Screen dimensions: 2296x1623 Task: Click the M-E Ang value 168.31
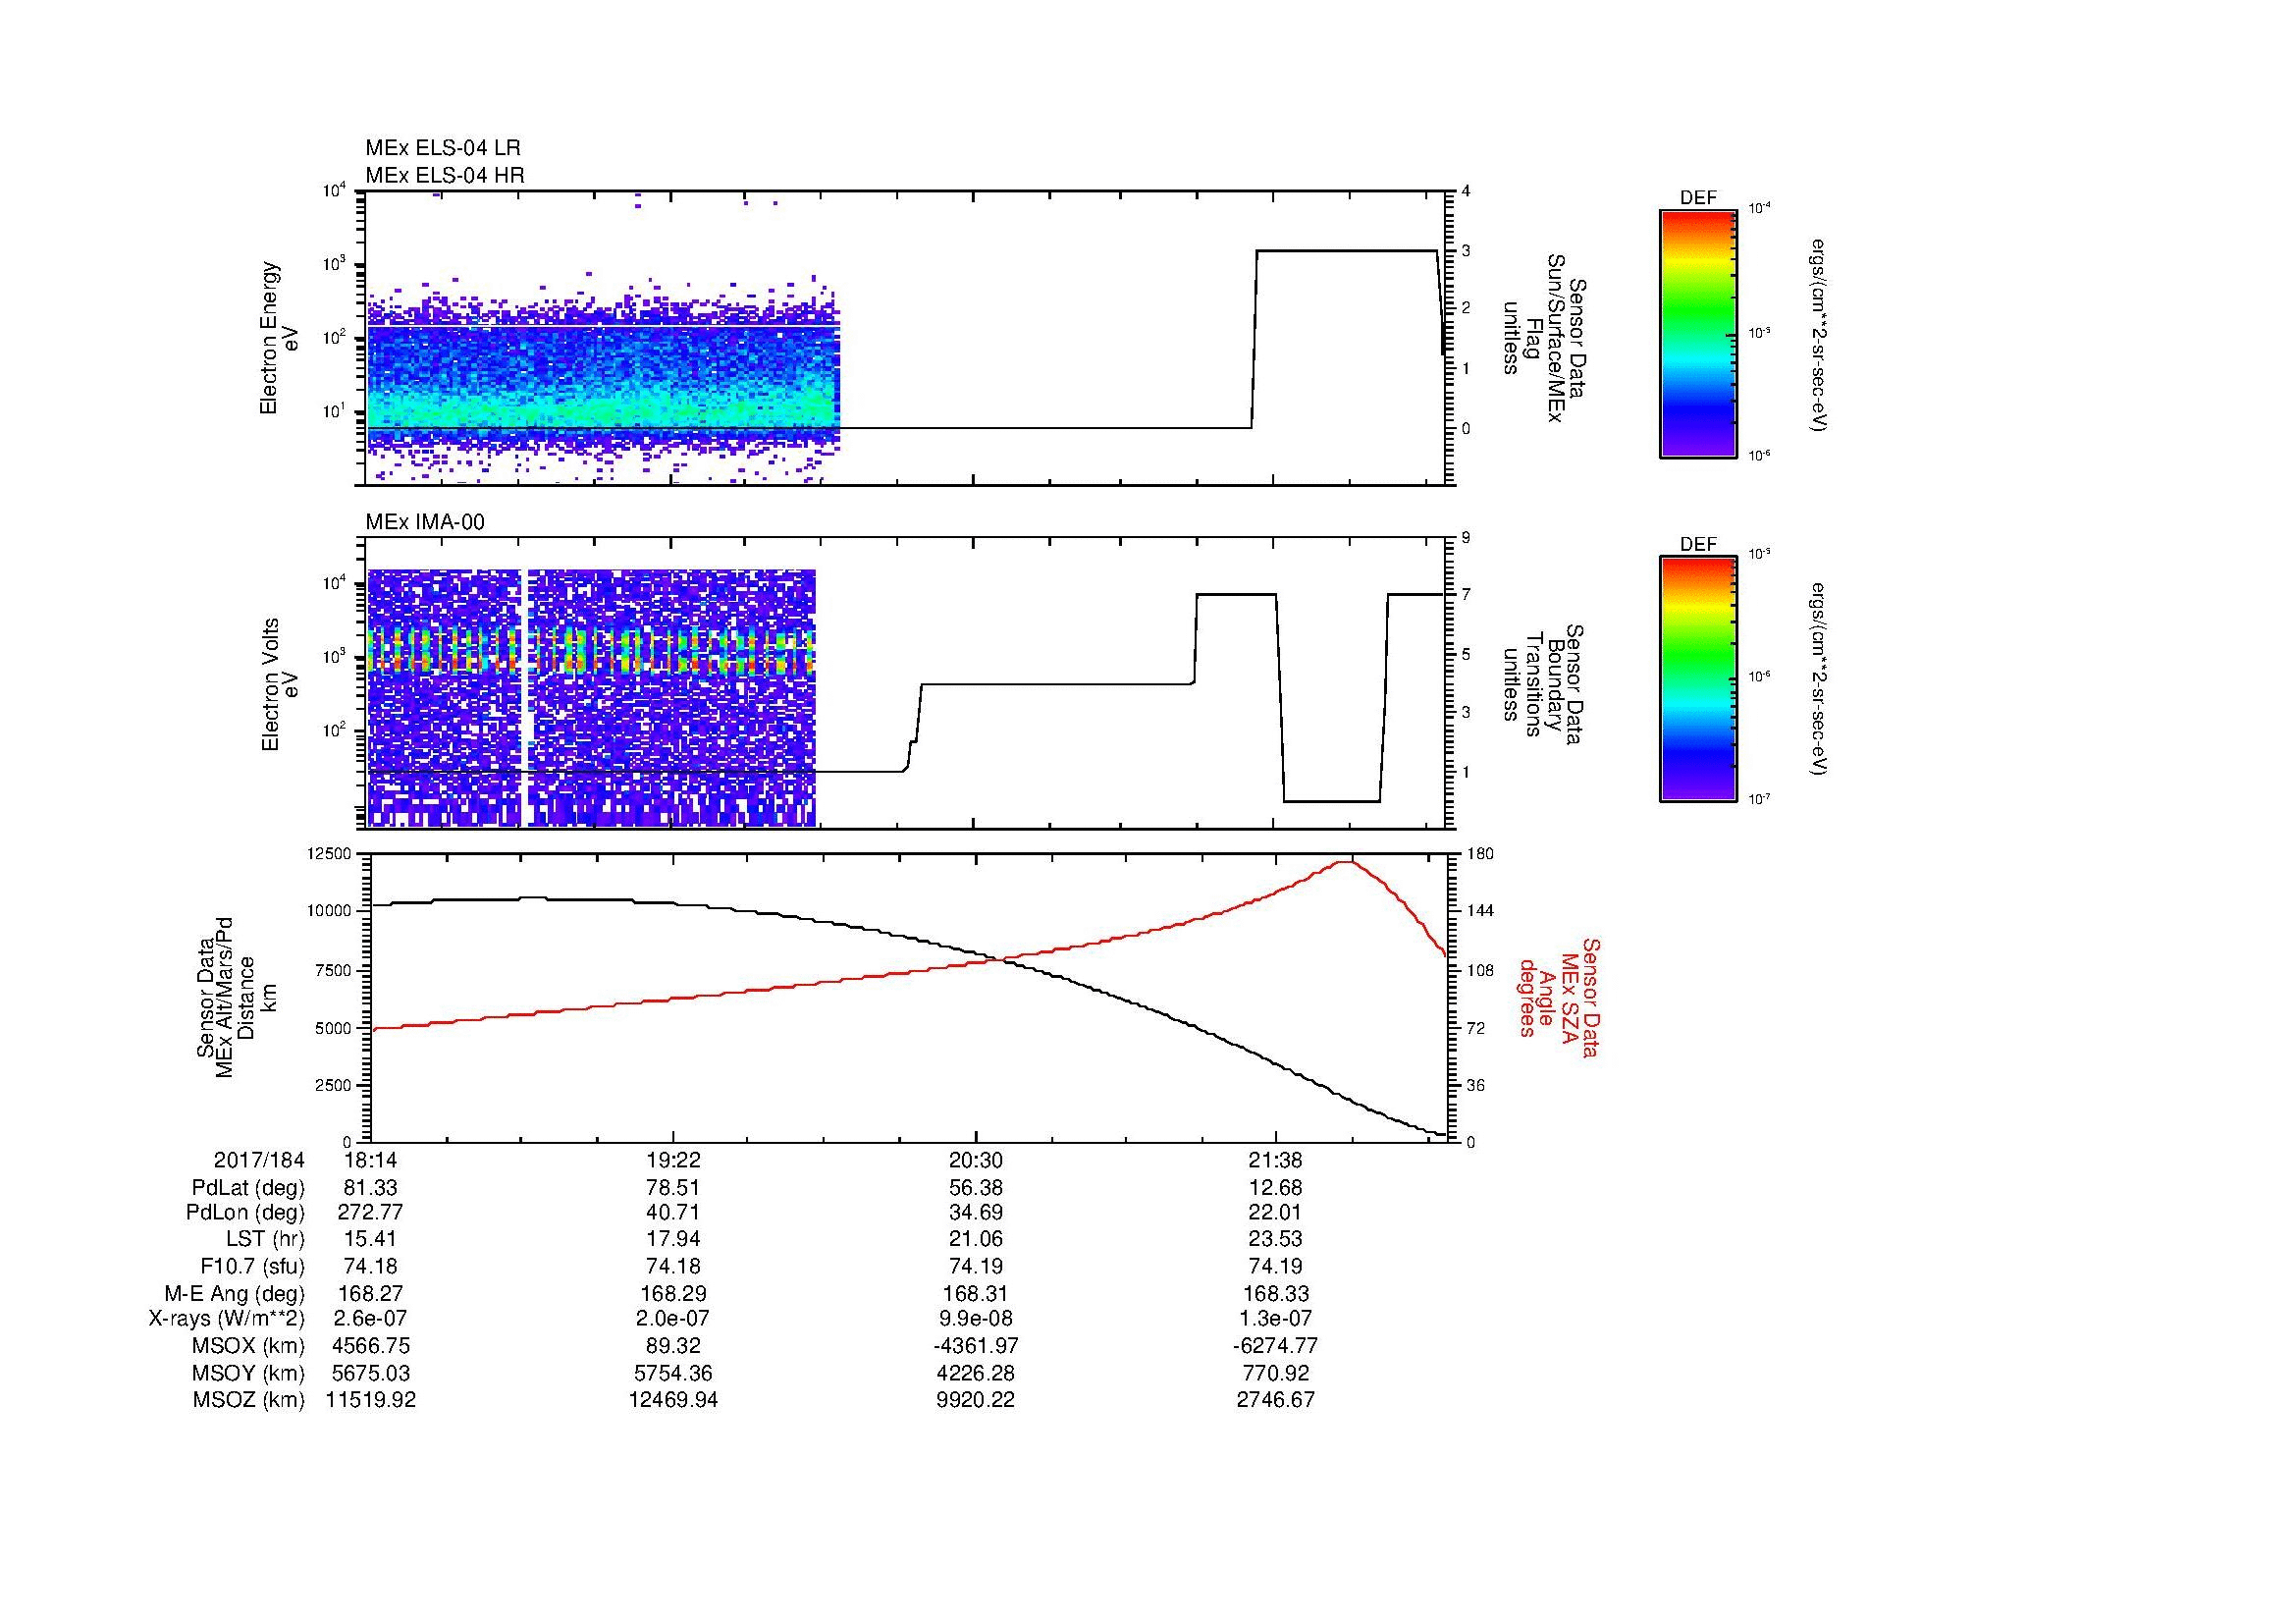[976, 1293]
